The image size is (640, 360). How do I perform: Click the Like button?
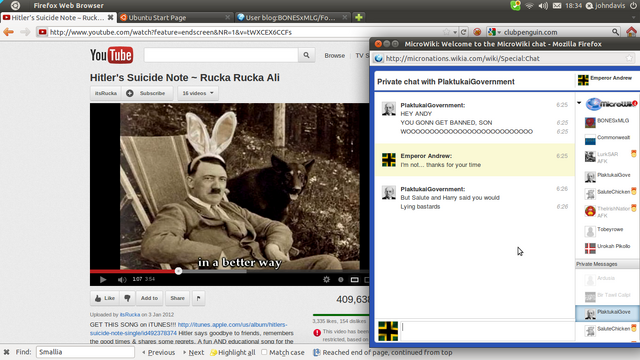tap(105, 298)
